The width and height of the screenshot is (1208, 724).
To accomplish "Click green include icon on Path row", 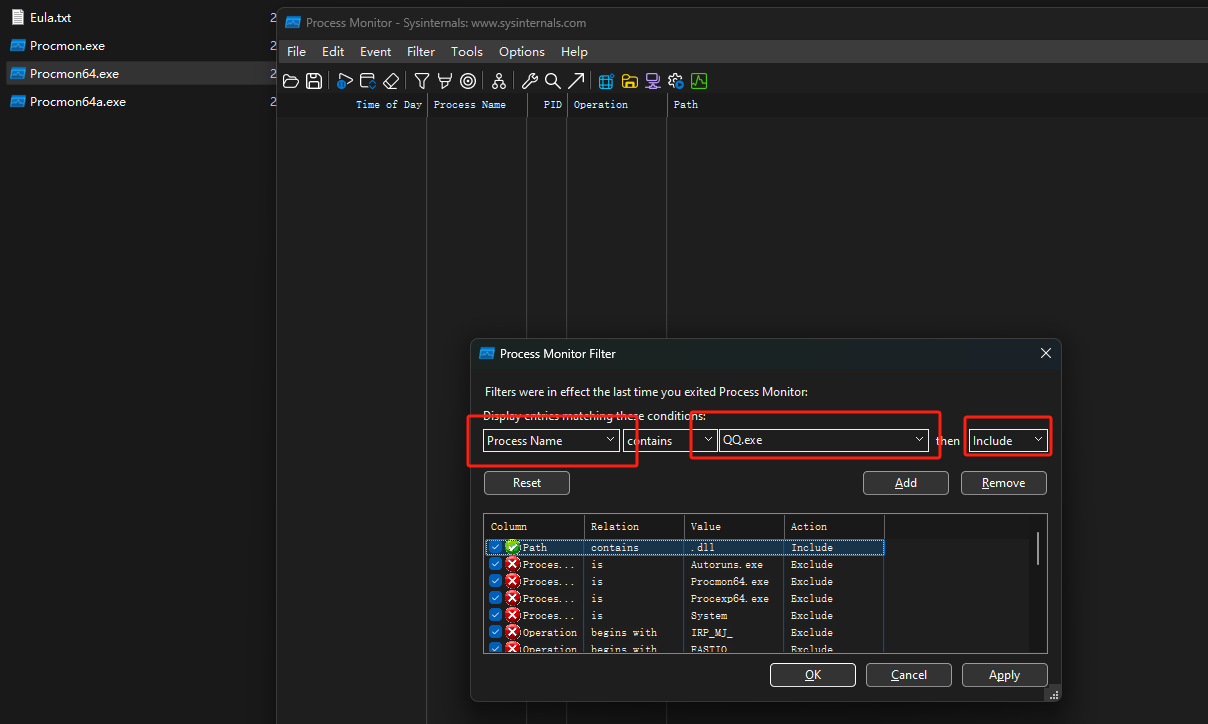I will 513,547.
